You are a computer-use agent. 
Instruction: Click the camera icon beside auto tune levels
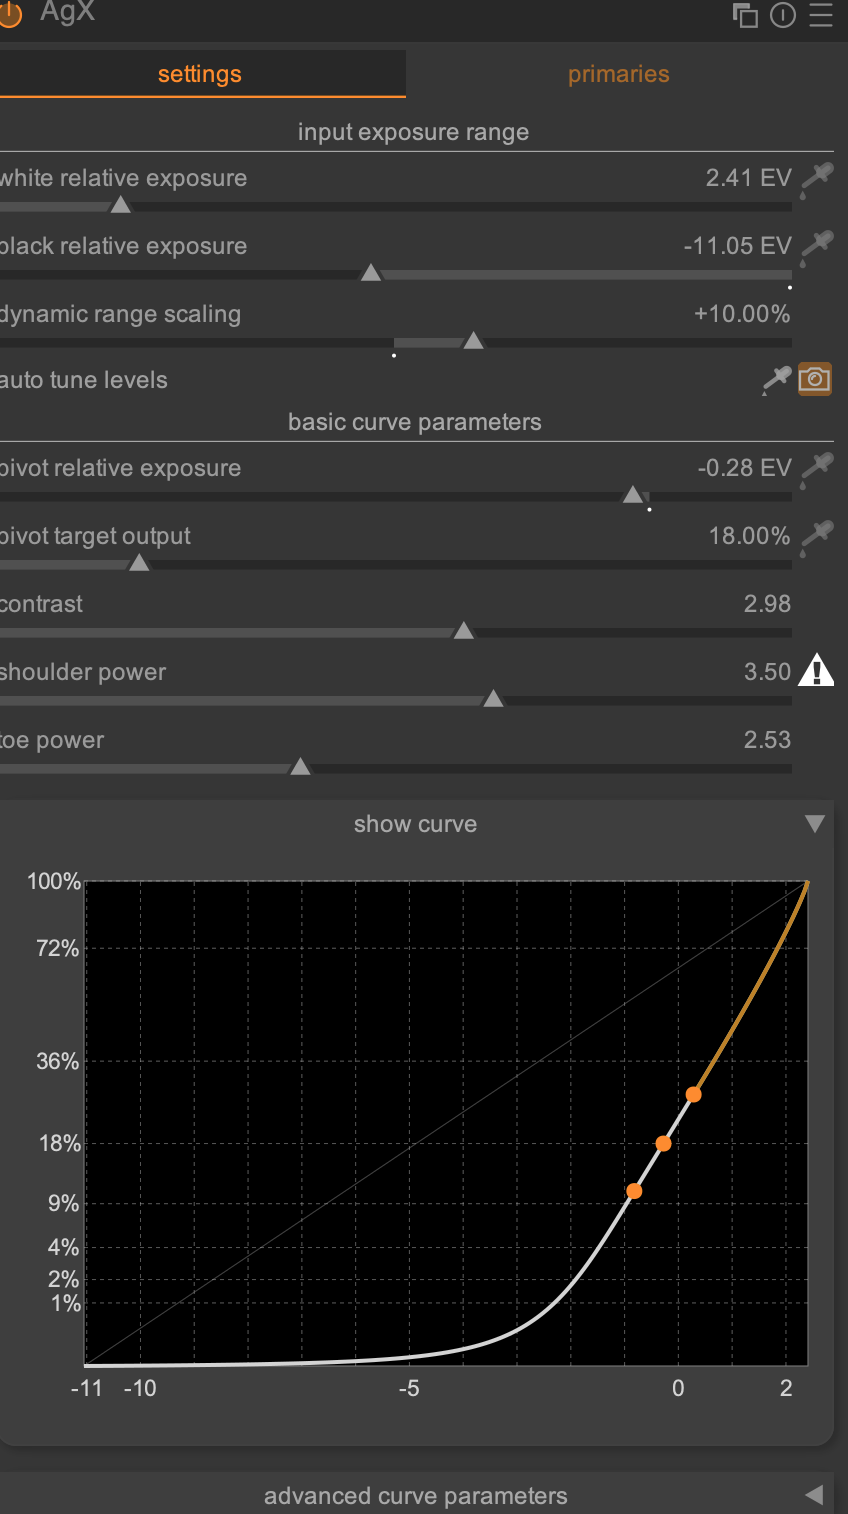click(x=815, y=379)
